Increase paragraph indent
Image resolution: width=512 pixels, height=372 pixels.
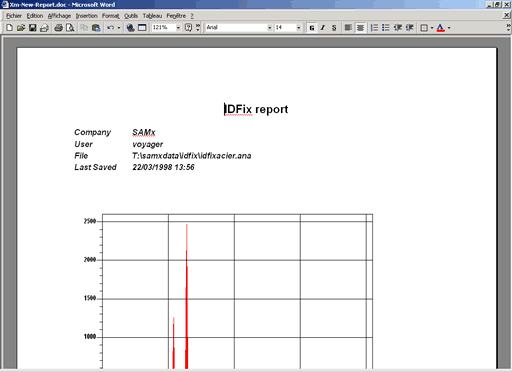coord(410,28)
